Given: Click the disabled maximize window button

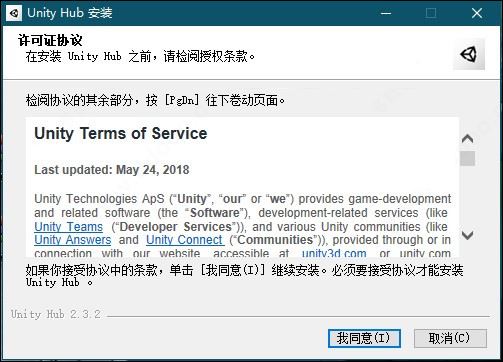Looking at the screenshot, I should 431,13.
